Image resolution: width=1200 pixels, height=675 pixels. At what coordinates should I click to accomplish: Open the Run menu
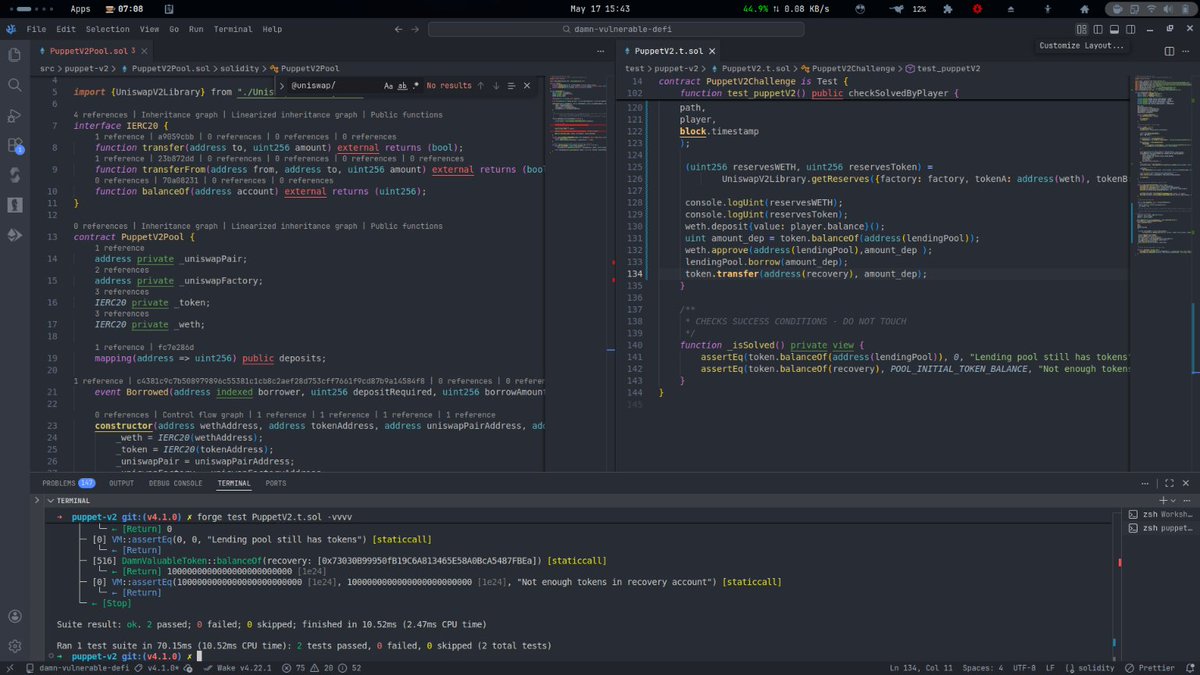pyautogui.click(x=196, y=30)
